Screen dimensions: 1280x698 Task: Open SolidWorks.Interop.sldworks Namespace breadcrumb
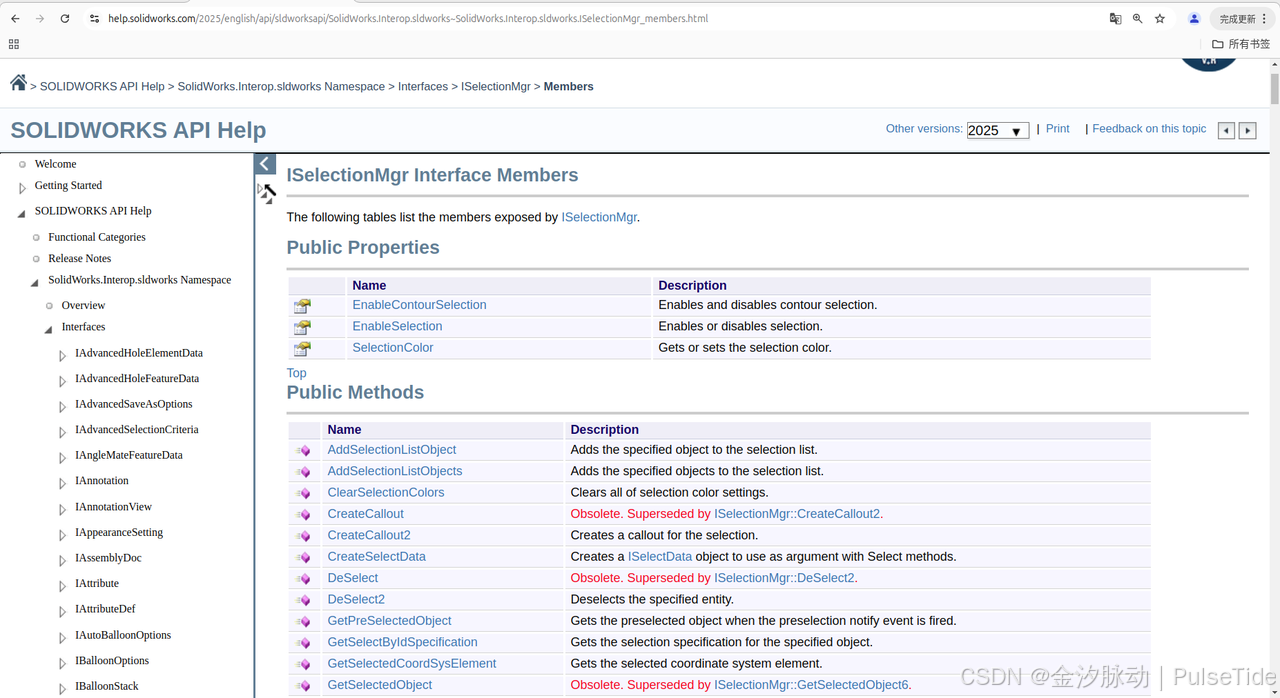click(281, 87)
